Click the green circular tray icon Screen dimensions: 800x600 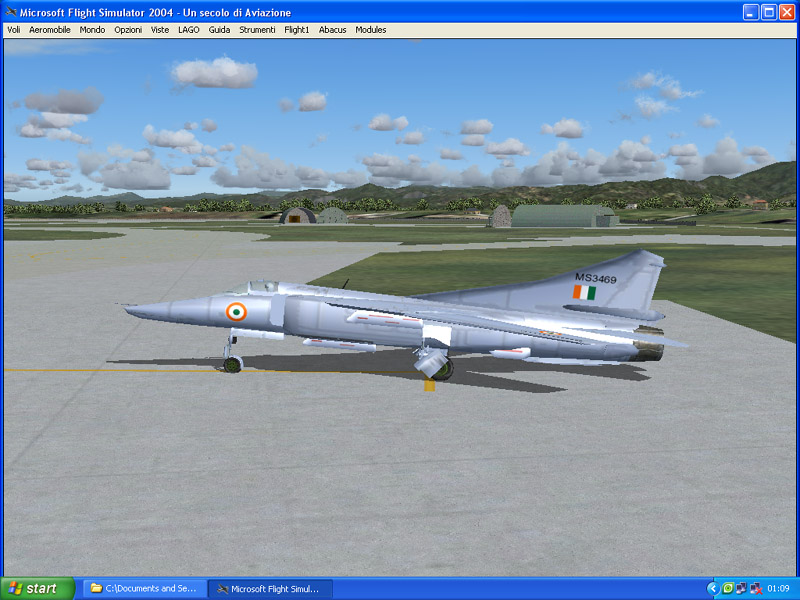click(x=728, y=588)
